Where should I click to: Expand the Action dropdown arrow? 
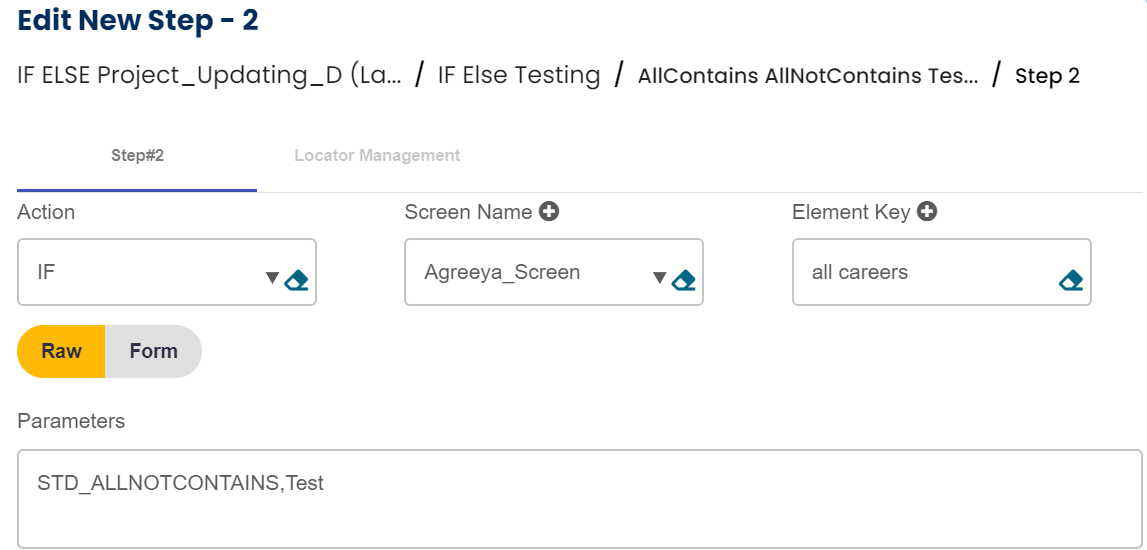[272, 278]
